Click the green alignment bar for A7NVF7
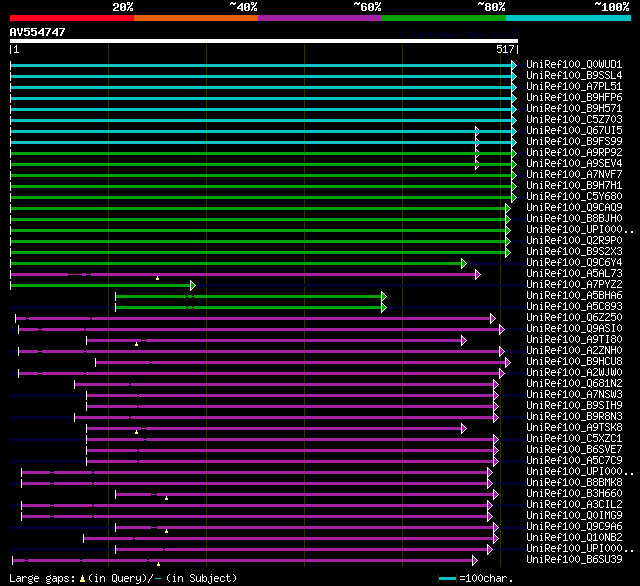This screenshot has height=586, width=640. click(x=261, y=175)
